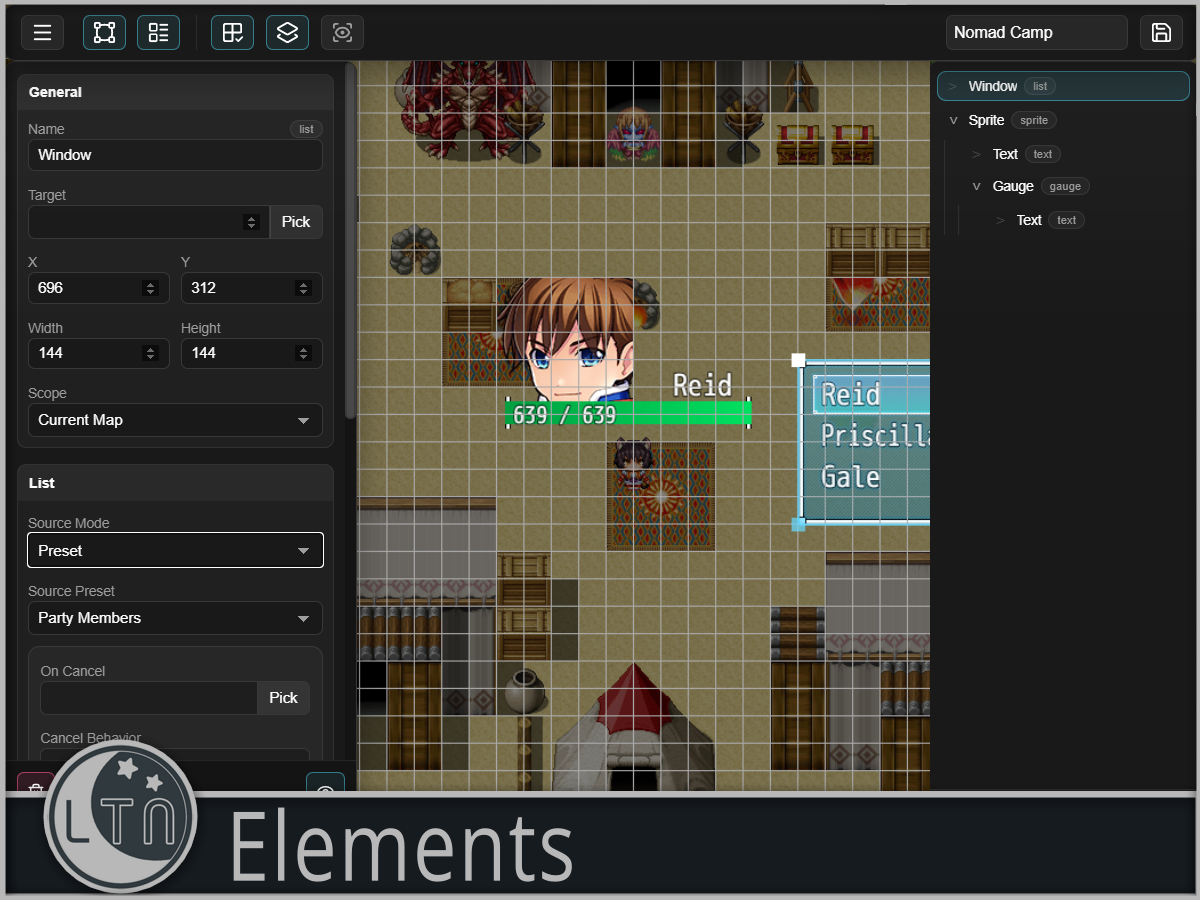
Task: Click the Width field showing 144
Action: click(x=98, y=353)
